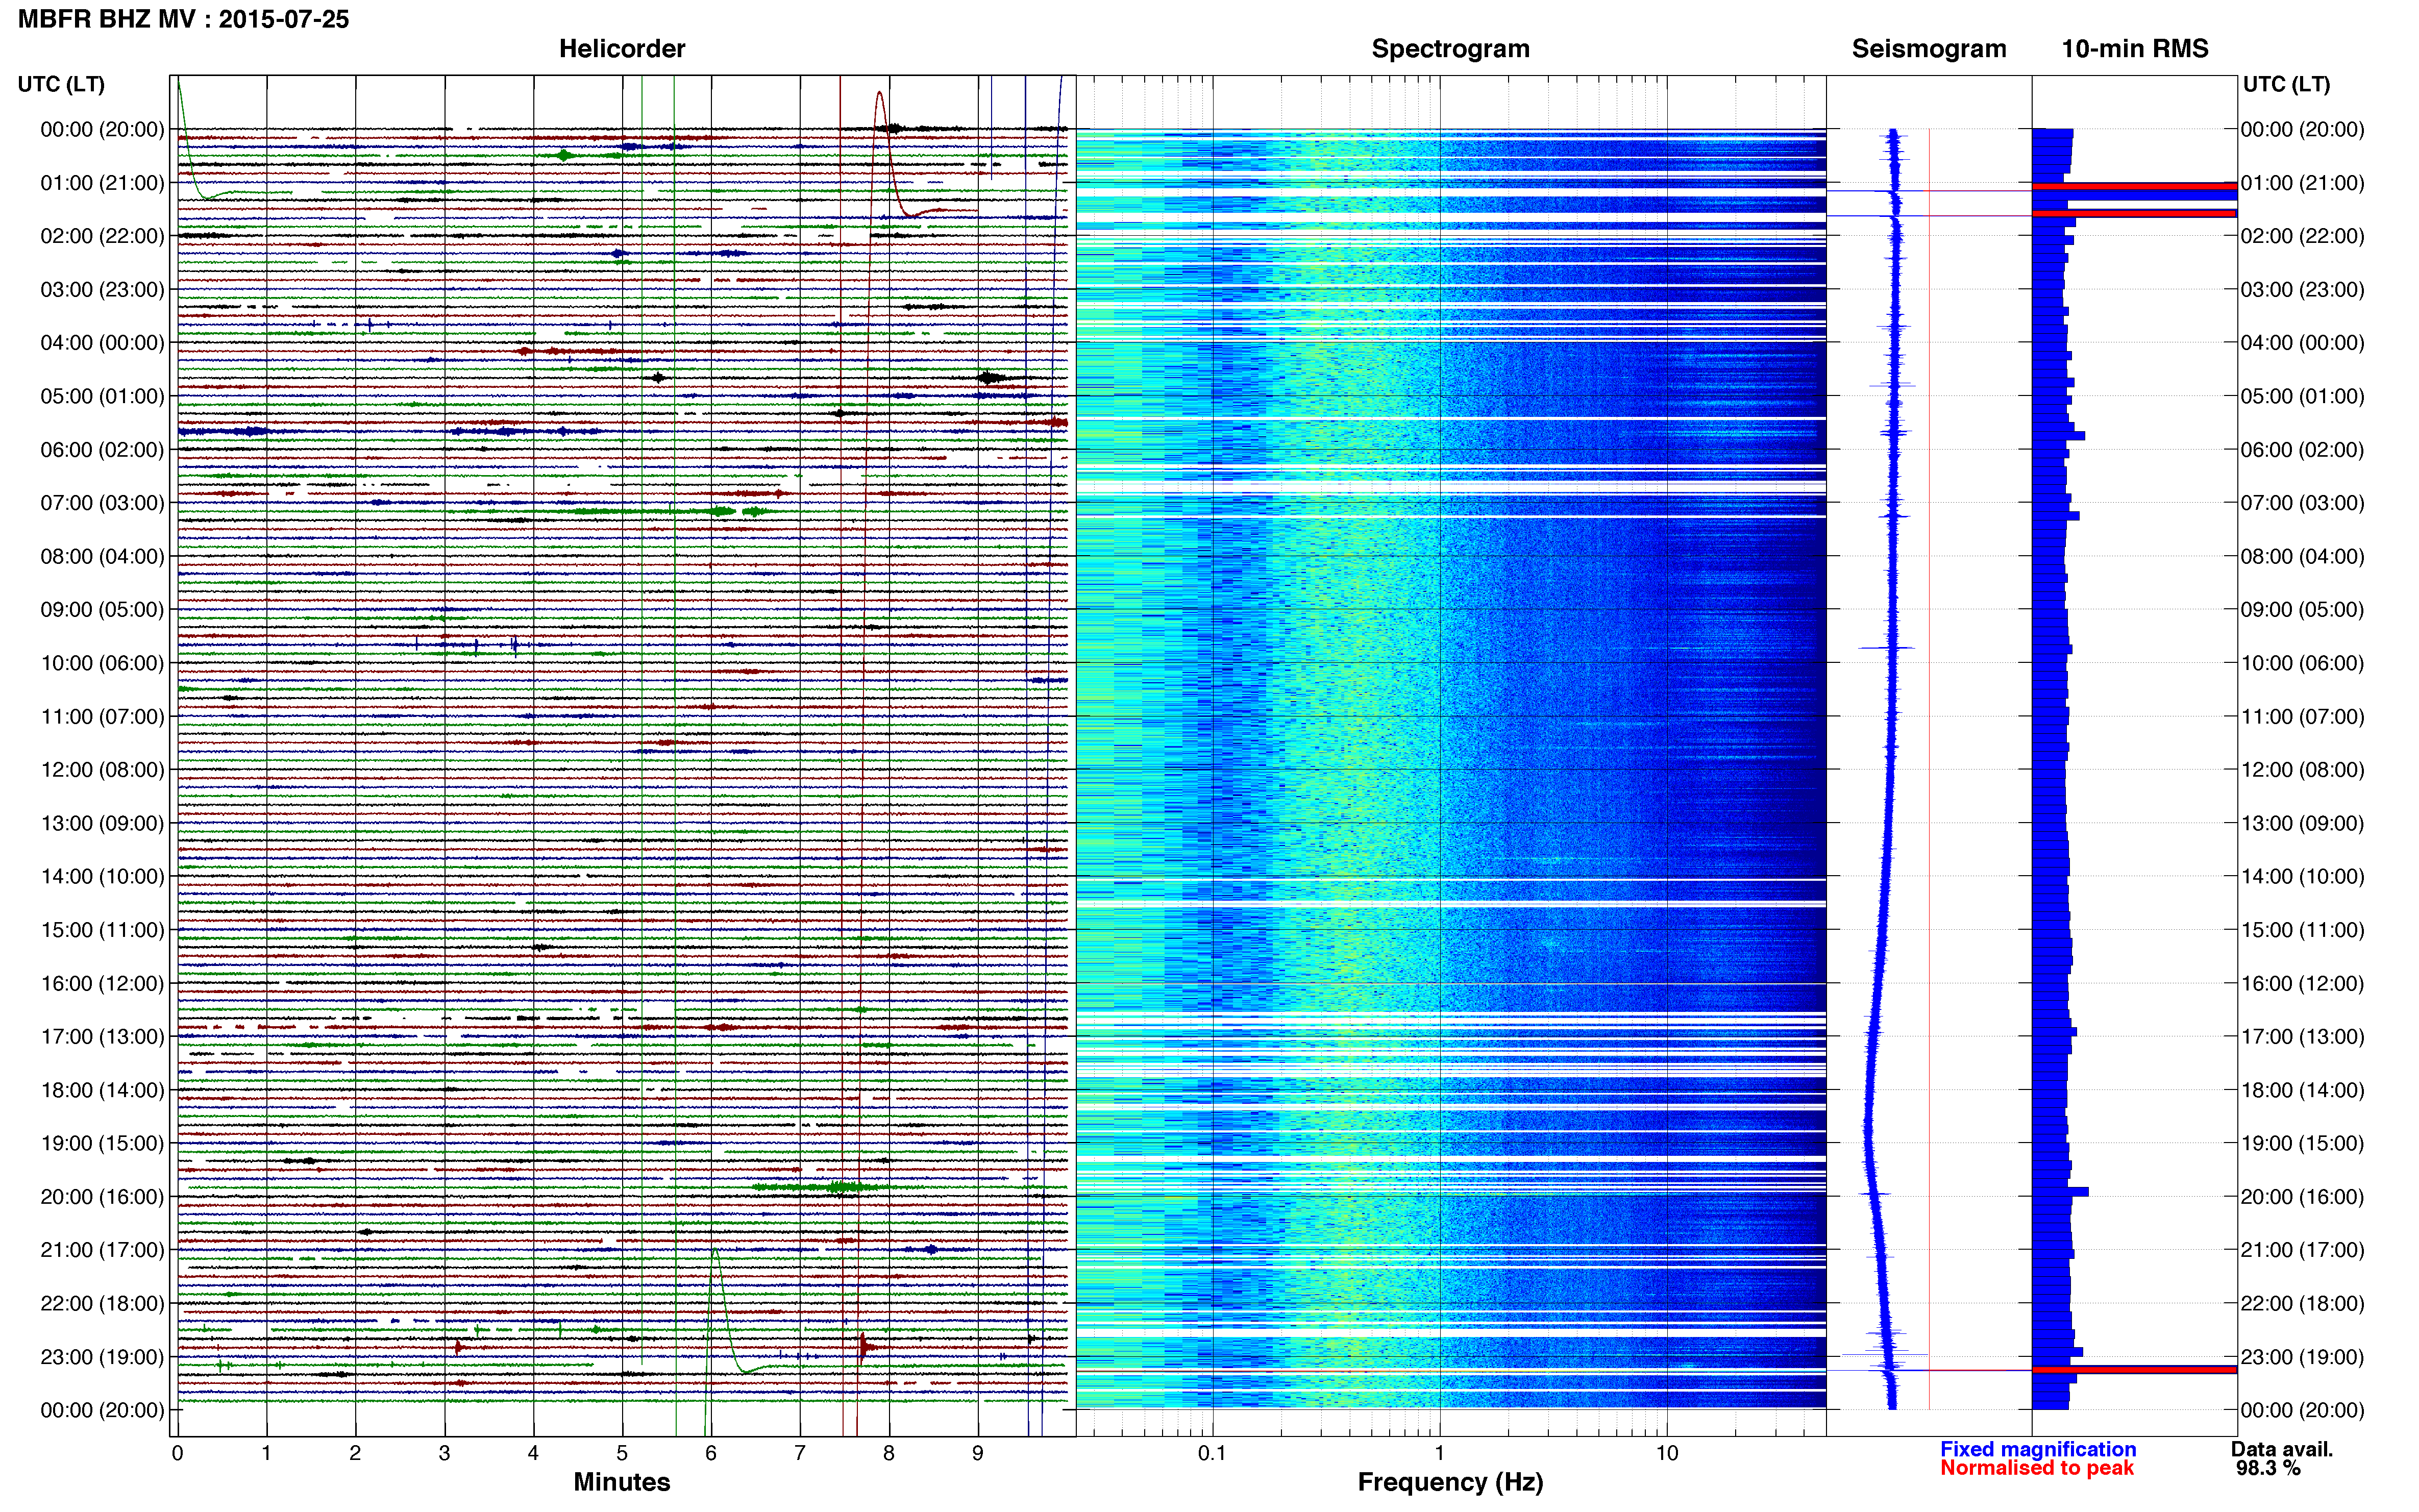Click left time label '19:00 (15:00)'
The image size is (2419, 1512).
pos(102,1143)
